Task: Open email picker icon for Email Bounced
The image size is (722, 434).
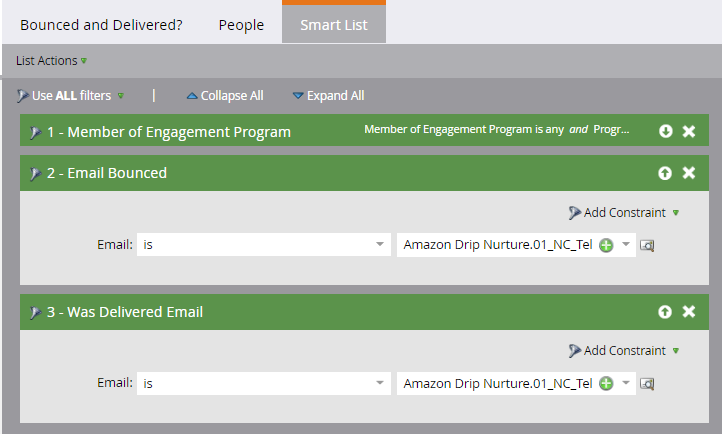Action: [647, 245]
